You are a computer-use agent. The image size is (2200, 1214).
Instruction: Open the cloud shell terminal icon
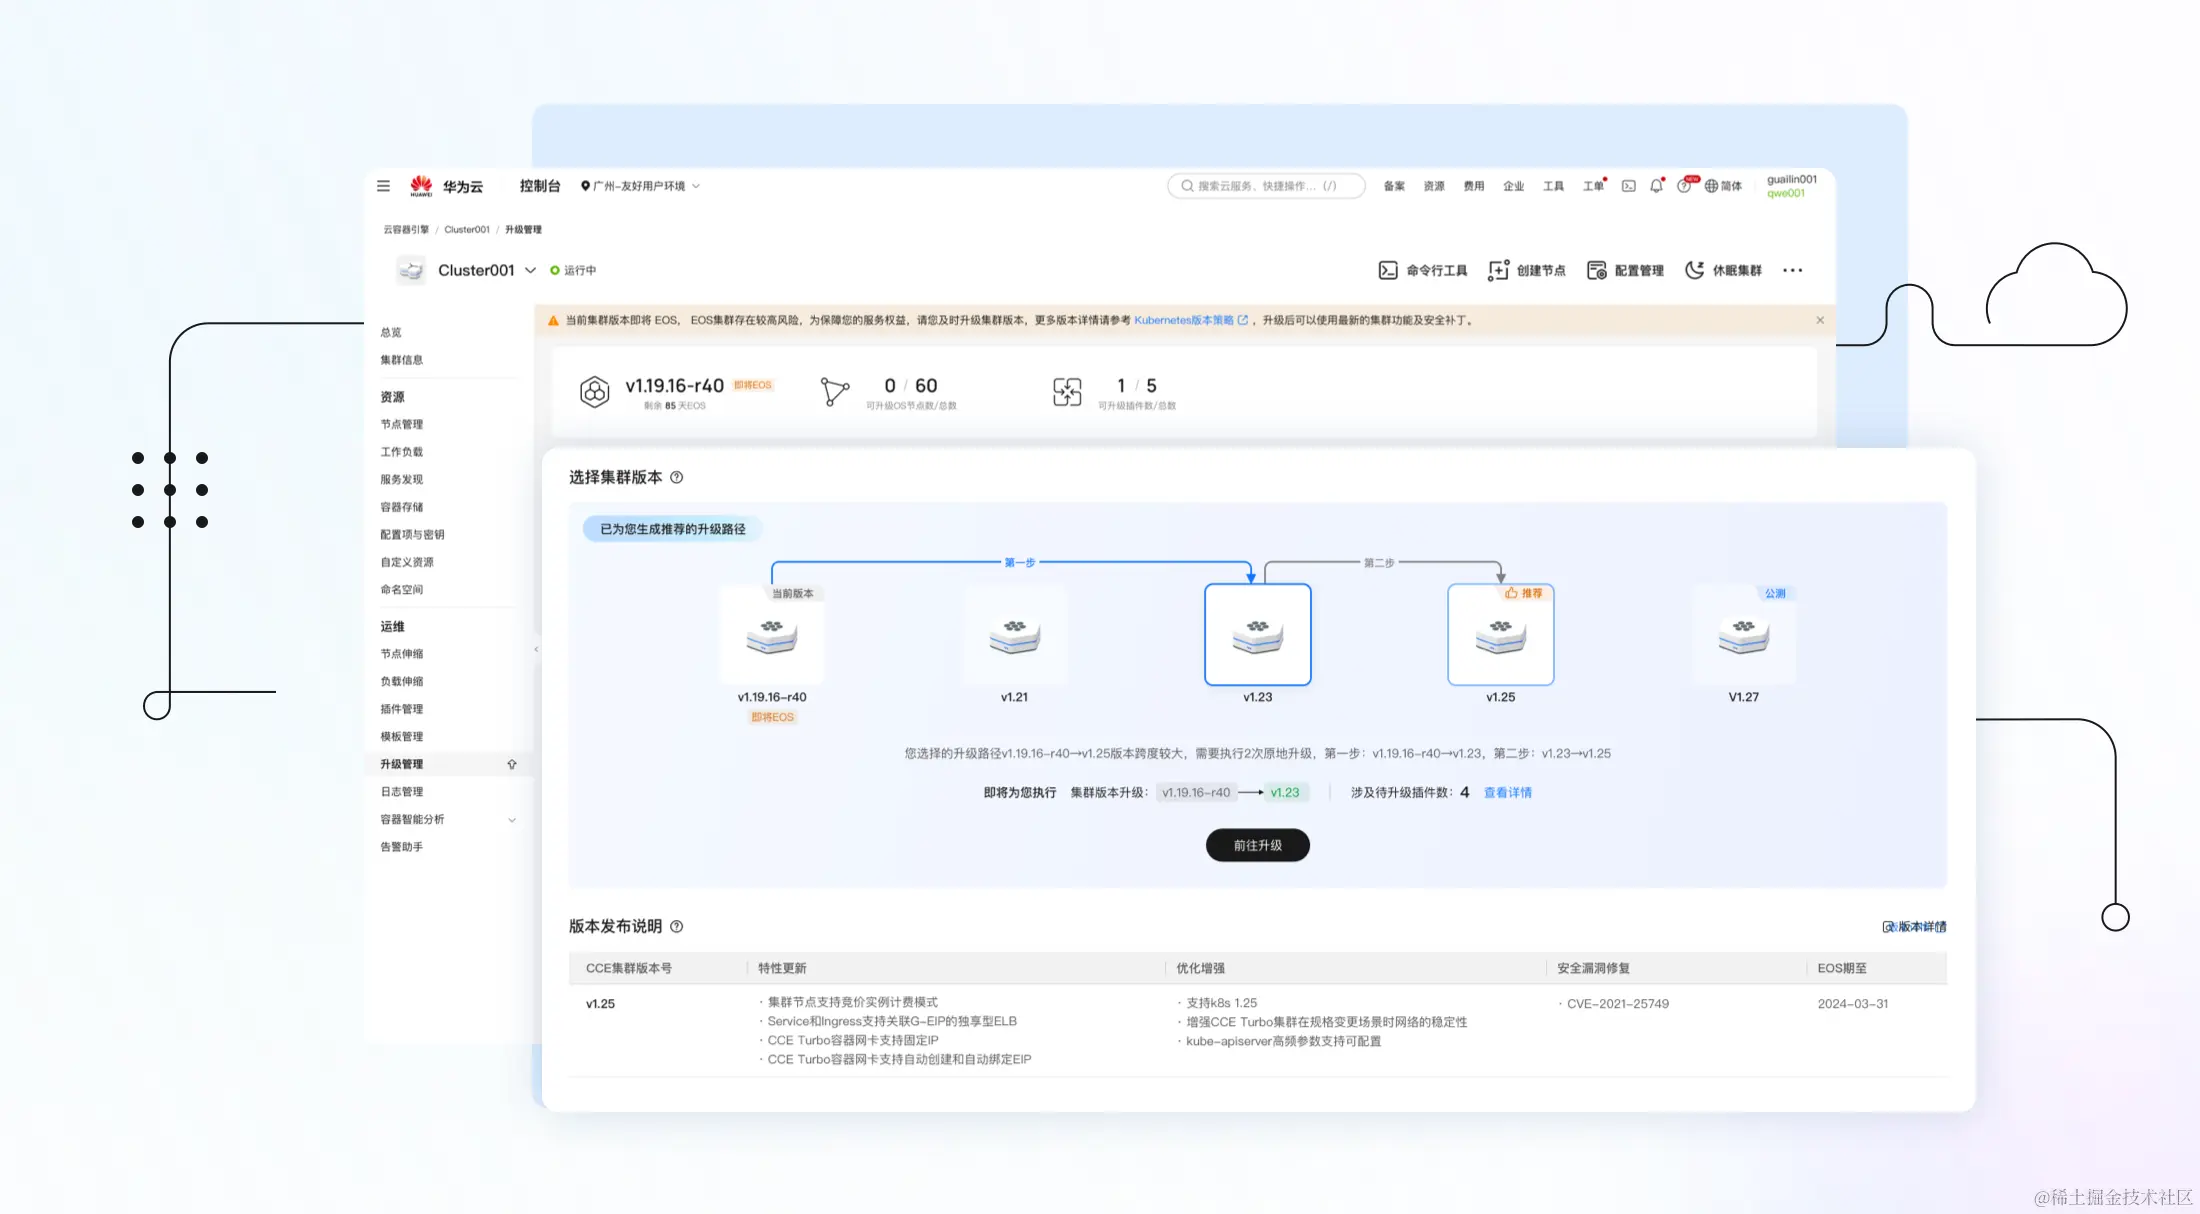1628,186
